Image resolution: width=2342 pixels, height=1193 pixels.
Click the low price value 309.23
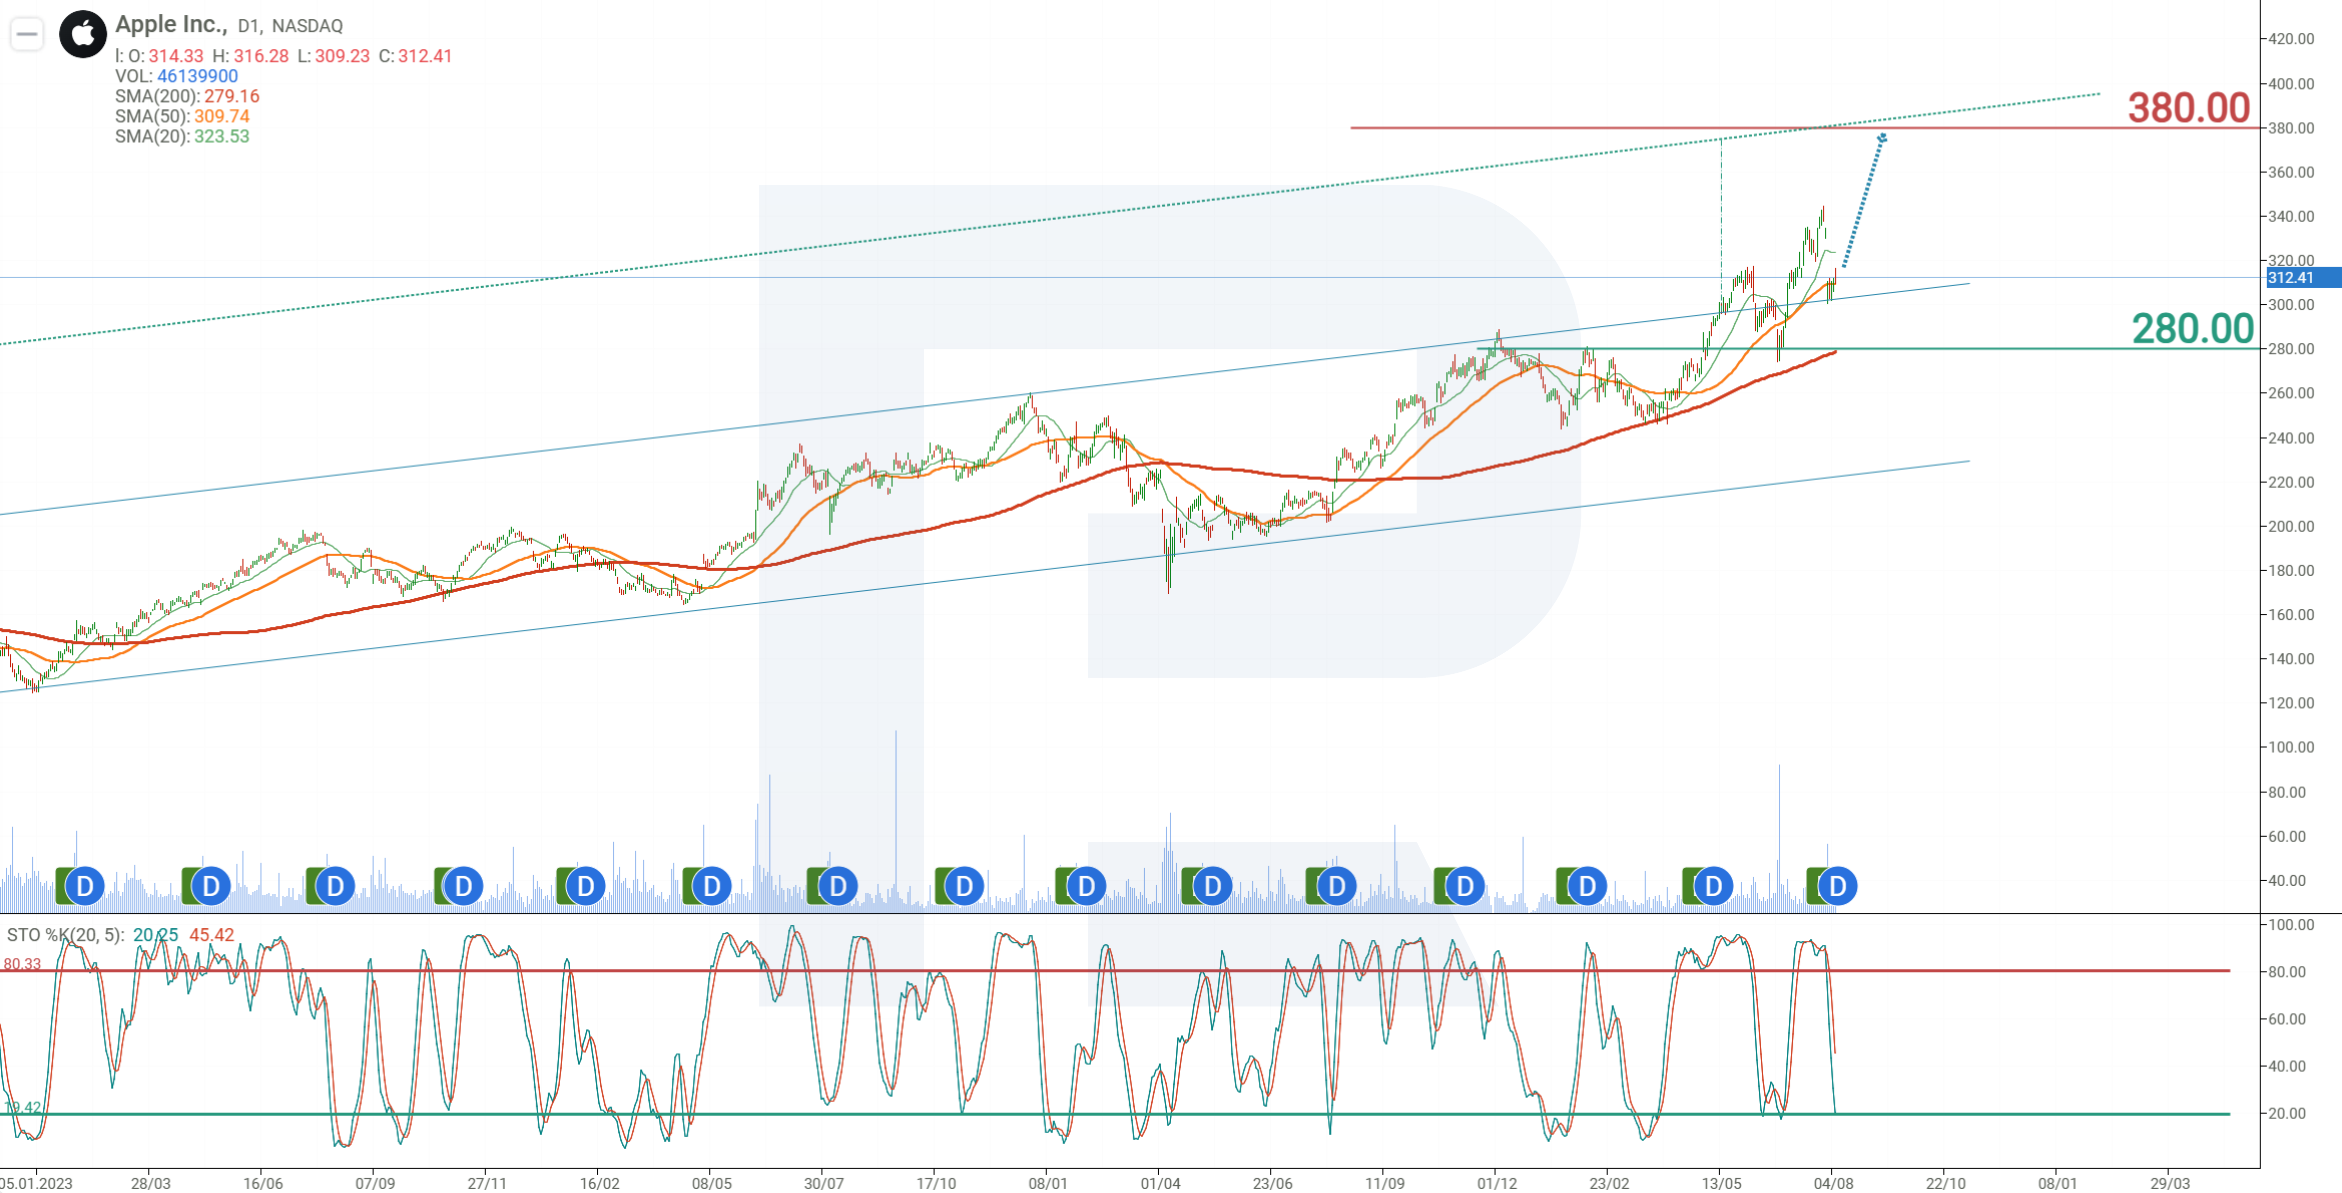342,56
